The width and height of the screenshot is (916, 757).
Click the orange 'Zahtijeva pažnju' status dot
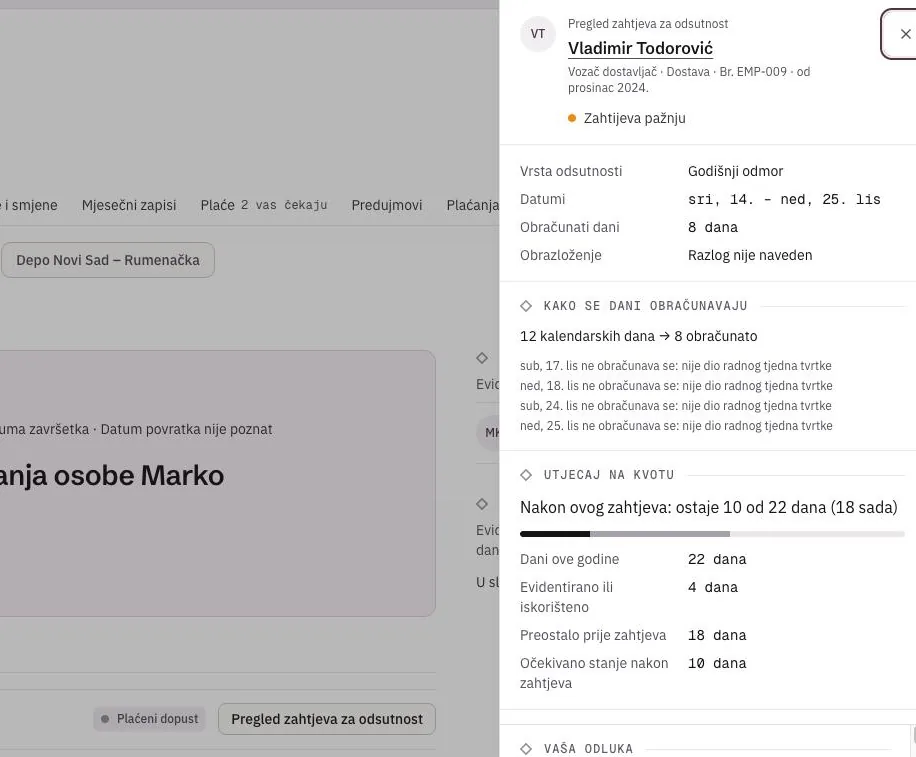572,118
